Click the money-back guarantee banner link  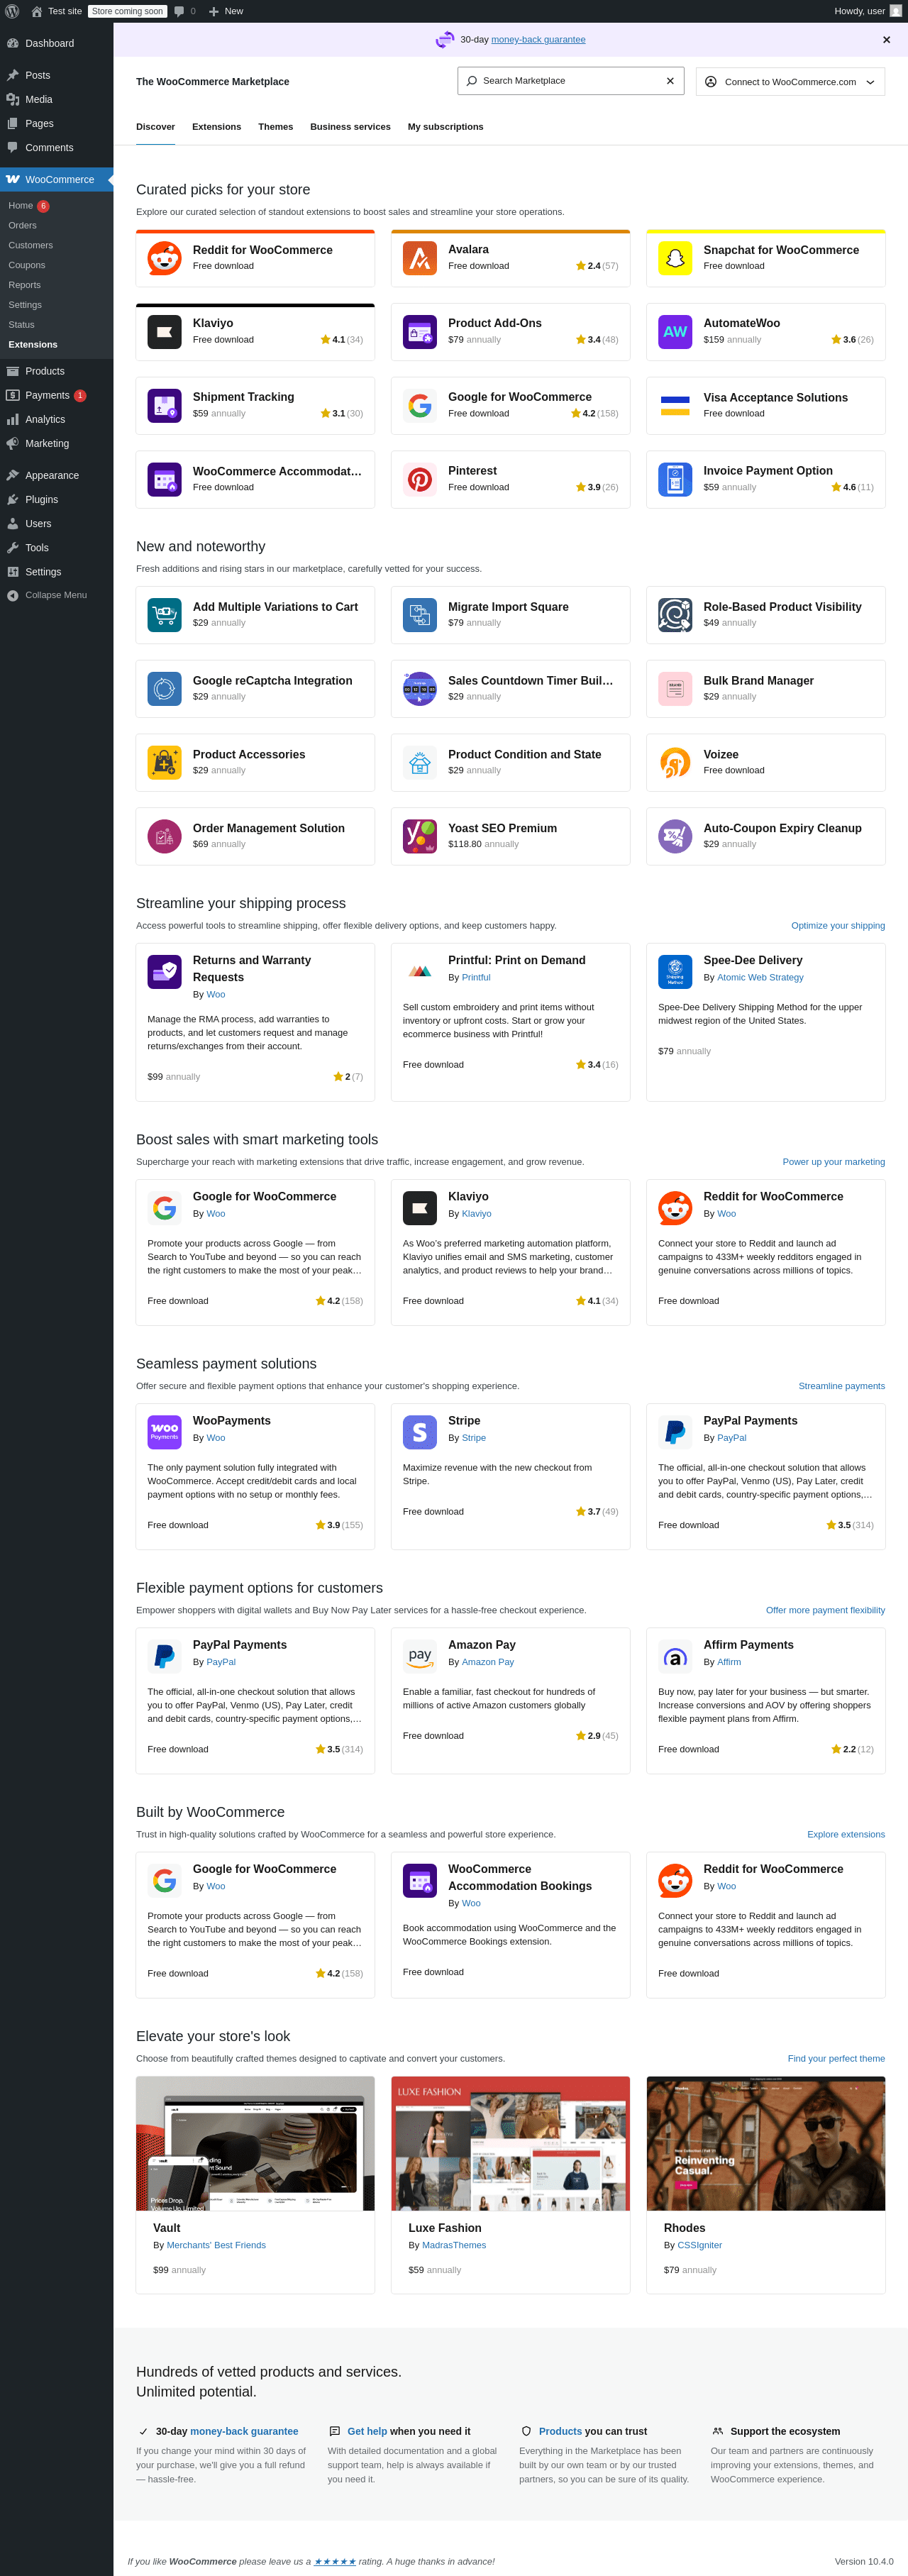(538, 40)
